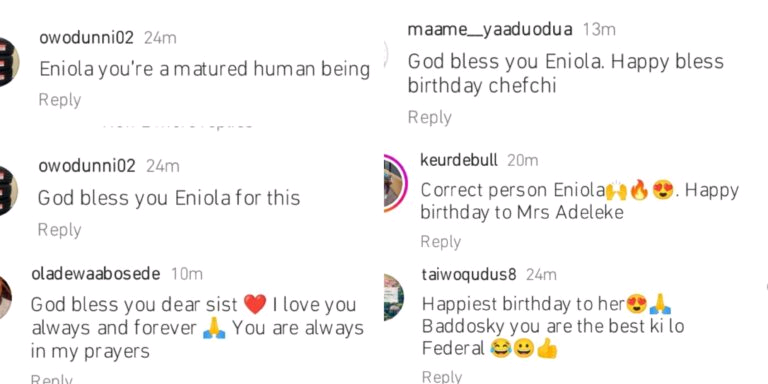View taiwoqudus8 profile picture
Image resolution: width=768 pixels, height=384 pixels.
click(x=394, y=297)
